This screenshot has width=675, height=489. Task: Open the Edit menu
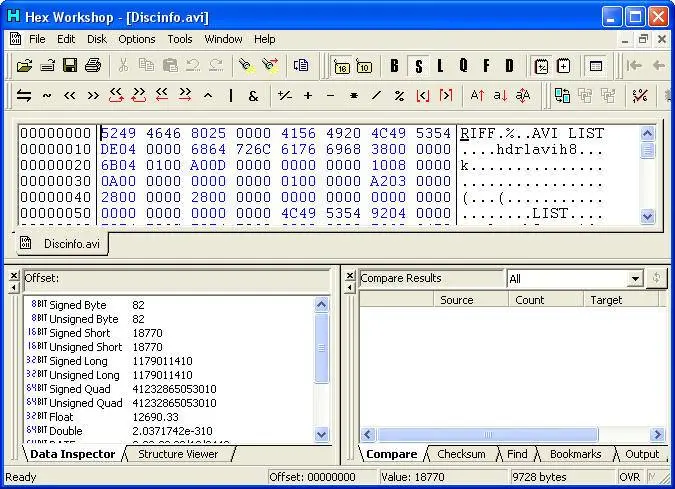[x=66, y=39]
